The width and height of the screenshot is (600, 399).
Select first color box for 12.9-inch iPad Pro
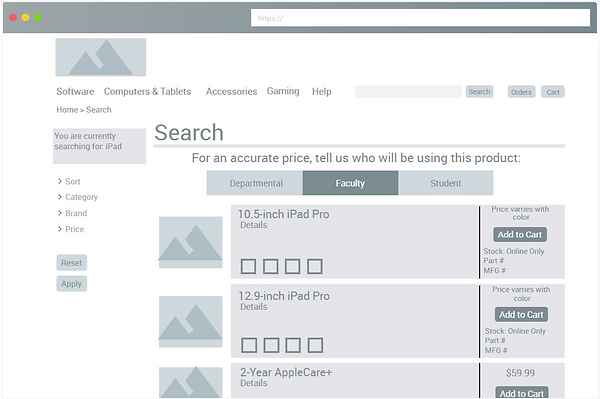pyautogui.click(x=249, y=345)
